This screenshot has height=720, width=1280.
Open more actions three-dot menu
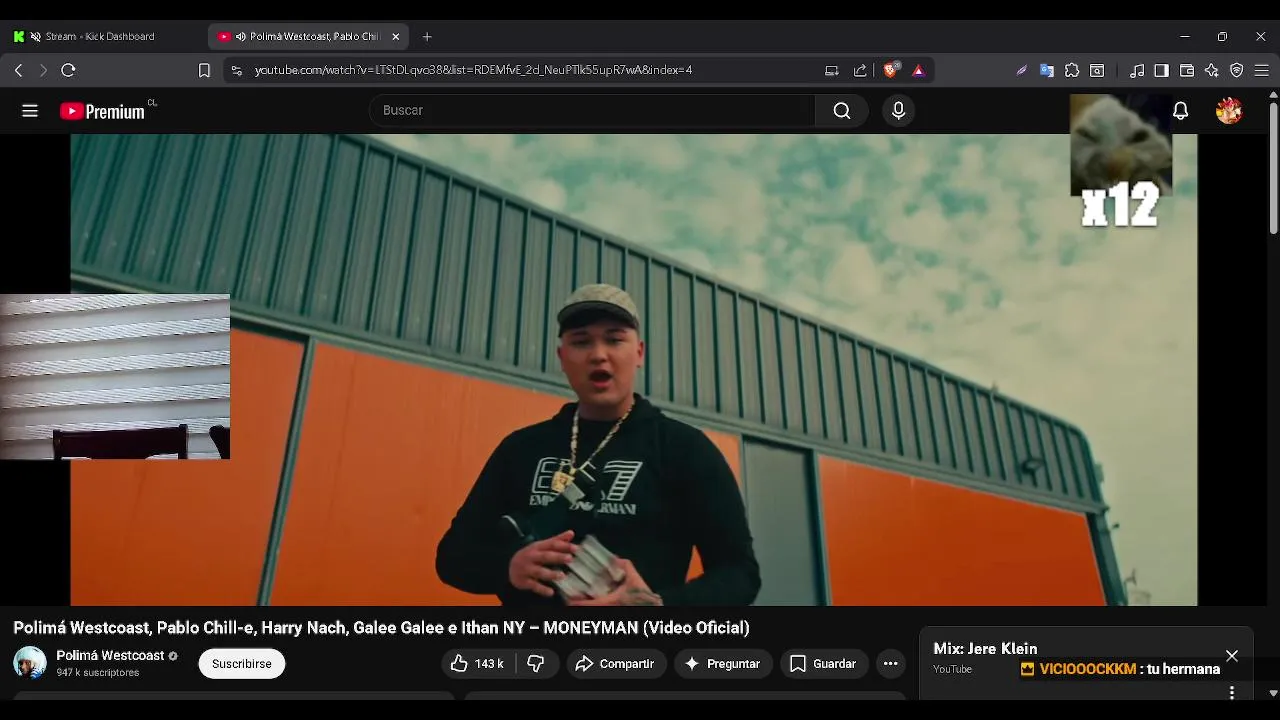click(890, 664)
